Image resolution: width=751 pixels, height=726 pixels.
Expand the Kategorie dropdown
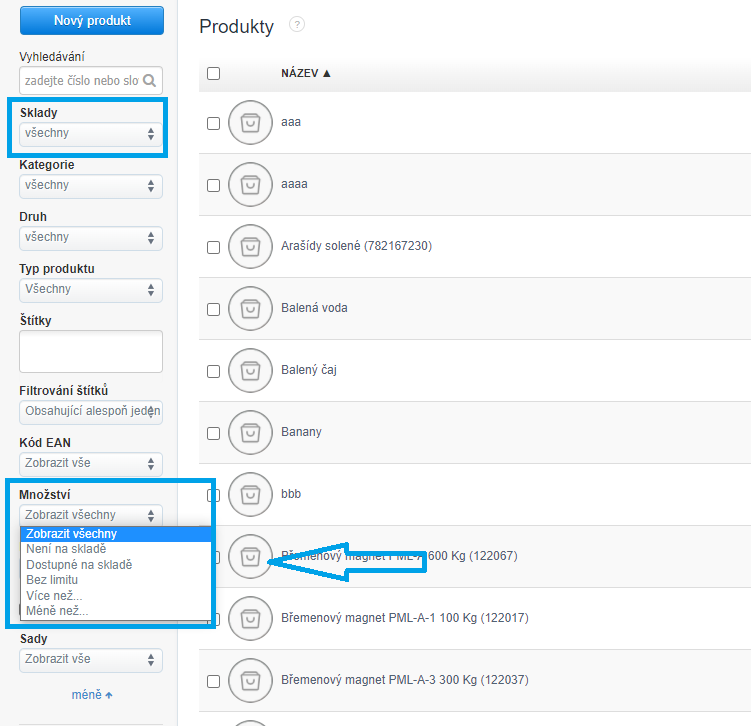point(90,185)
